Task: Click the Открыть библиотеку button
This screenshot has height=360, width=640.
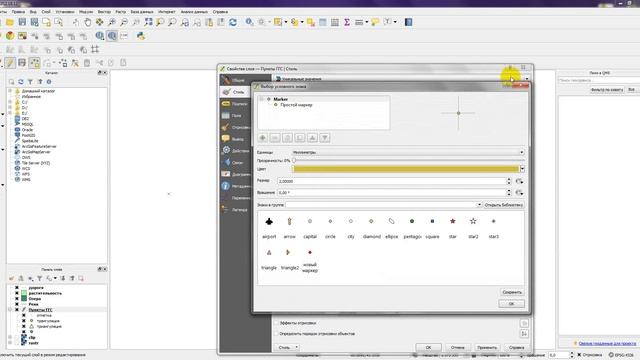Action: [504, 205]
